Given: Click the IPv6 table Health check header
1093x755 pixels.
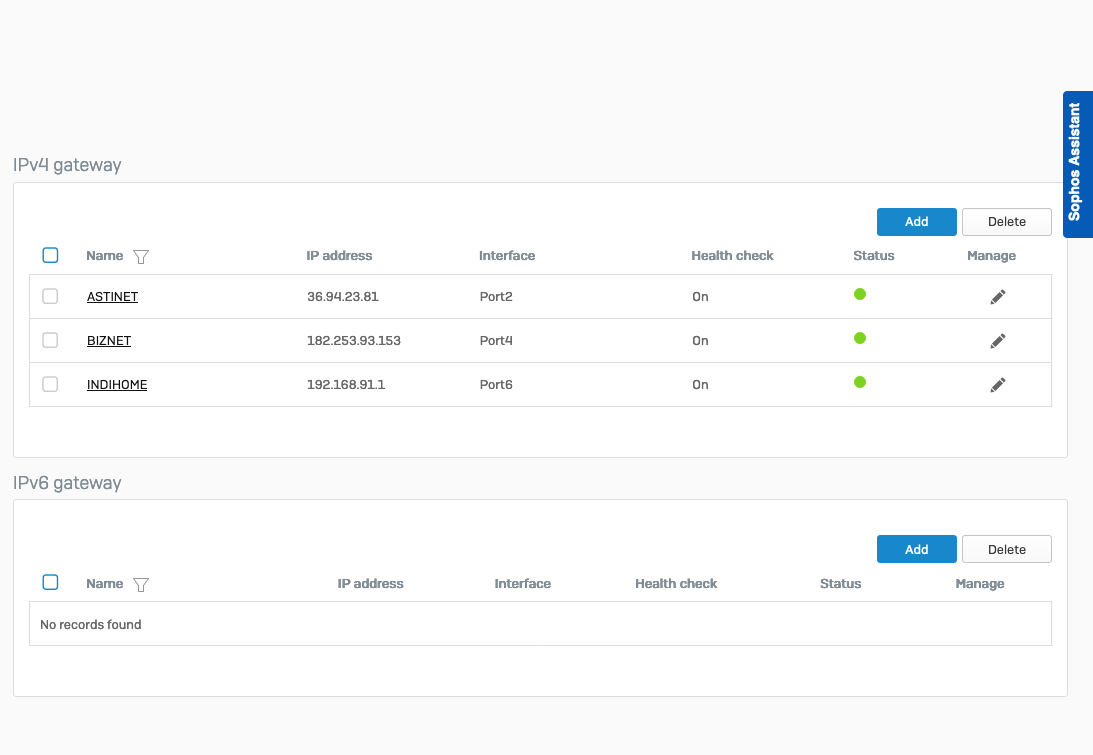Looking at the screenshot, I should pos(675,584).
